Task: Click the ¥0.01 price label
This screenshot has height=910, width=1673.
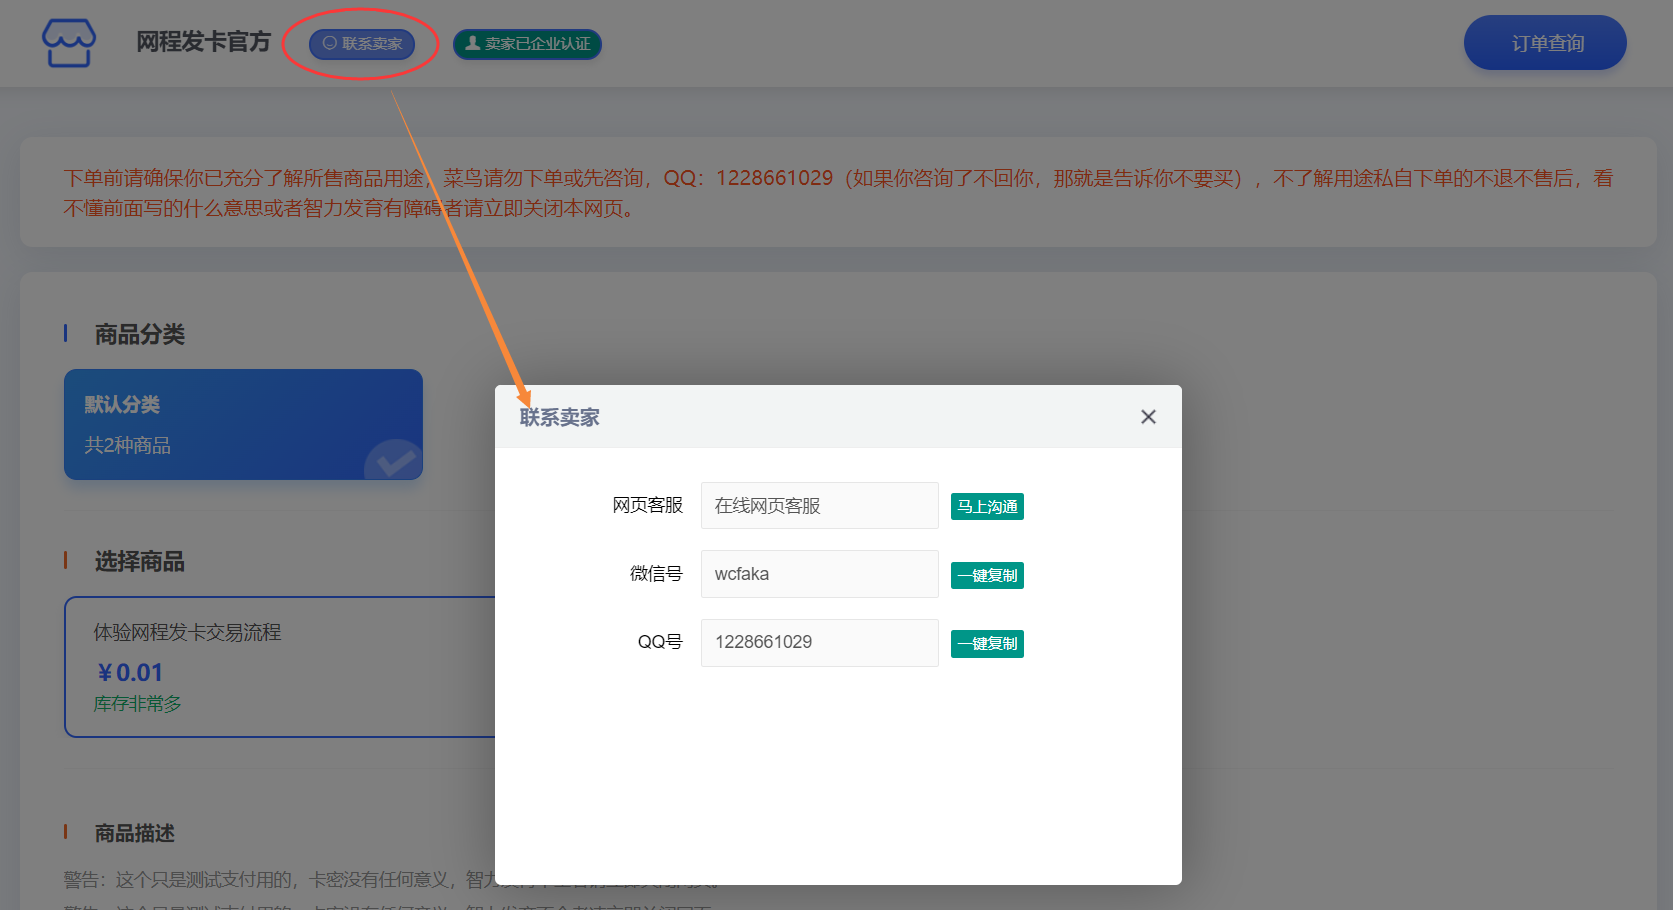Action: coord(130,673)
